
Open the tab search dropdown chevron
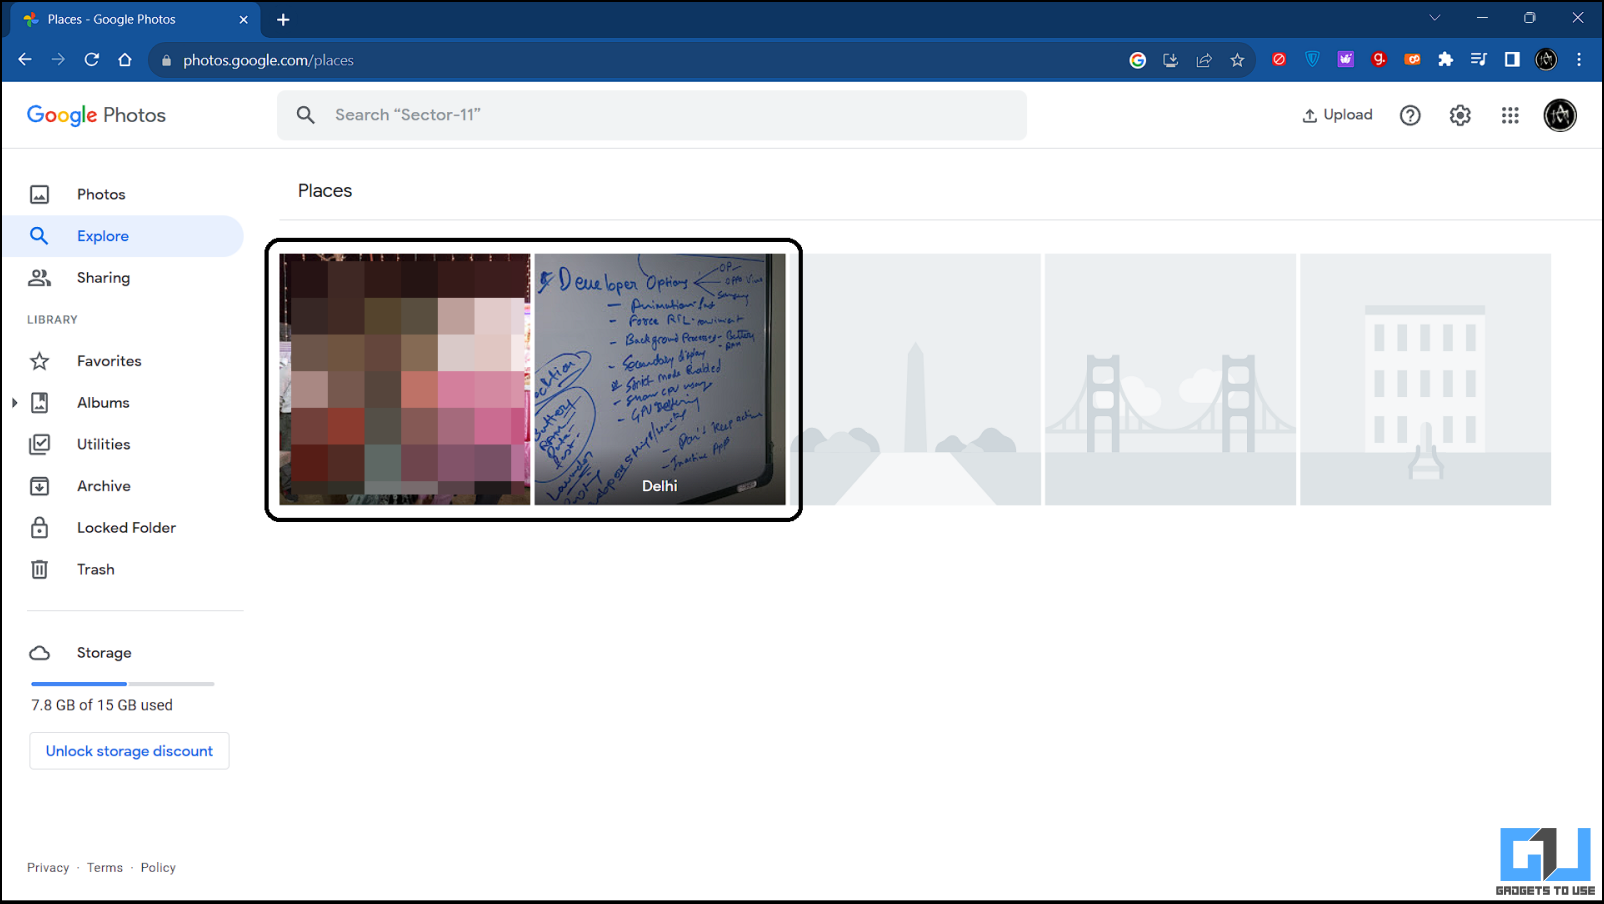tap(1435, 18)
